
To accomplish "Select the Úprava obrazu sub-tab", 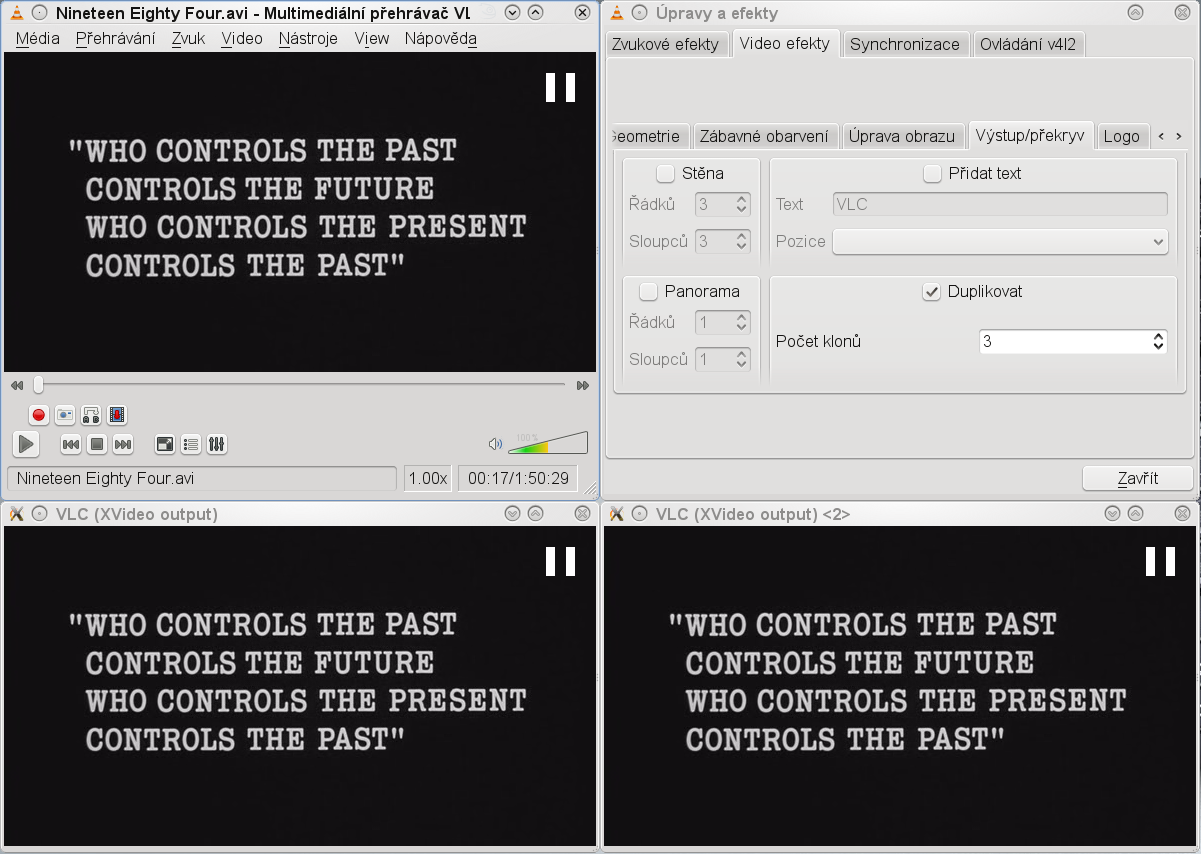I will point(901,136).
